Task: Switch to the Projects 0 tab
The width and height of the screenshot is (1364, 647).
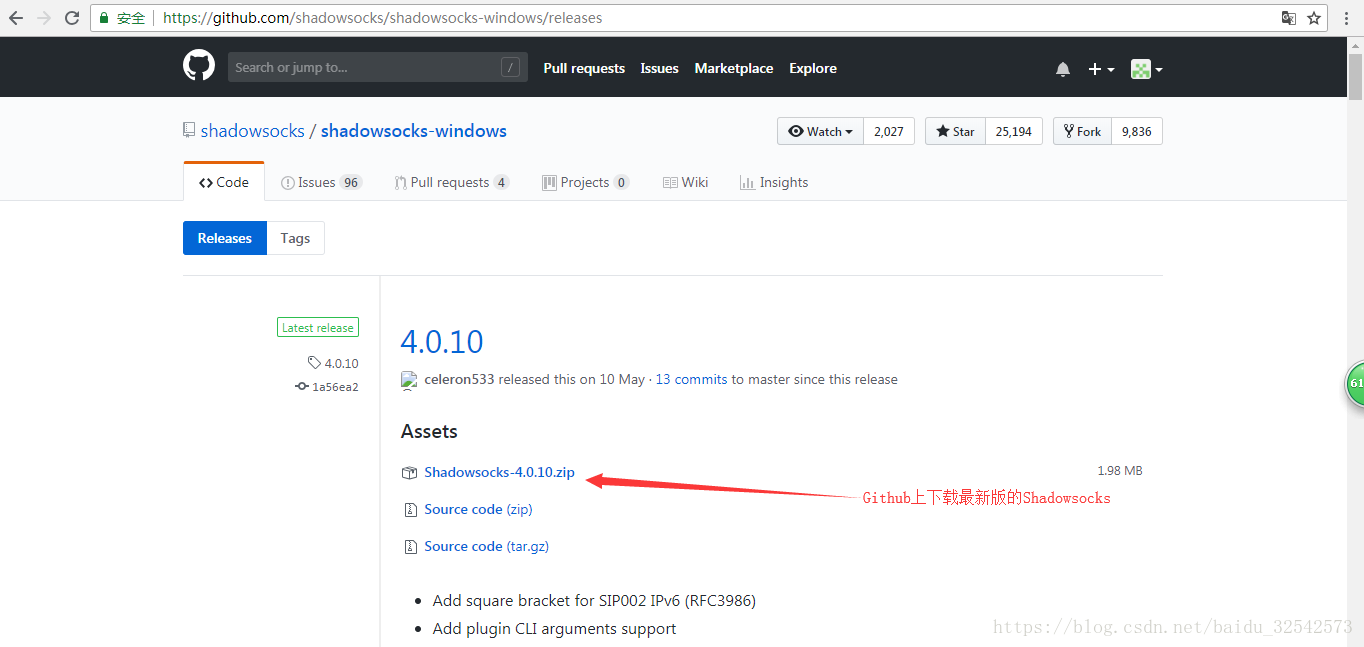Action: pyautogui.click(x=585, y=182)
